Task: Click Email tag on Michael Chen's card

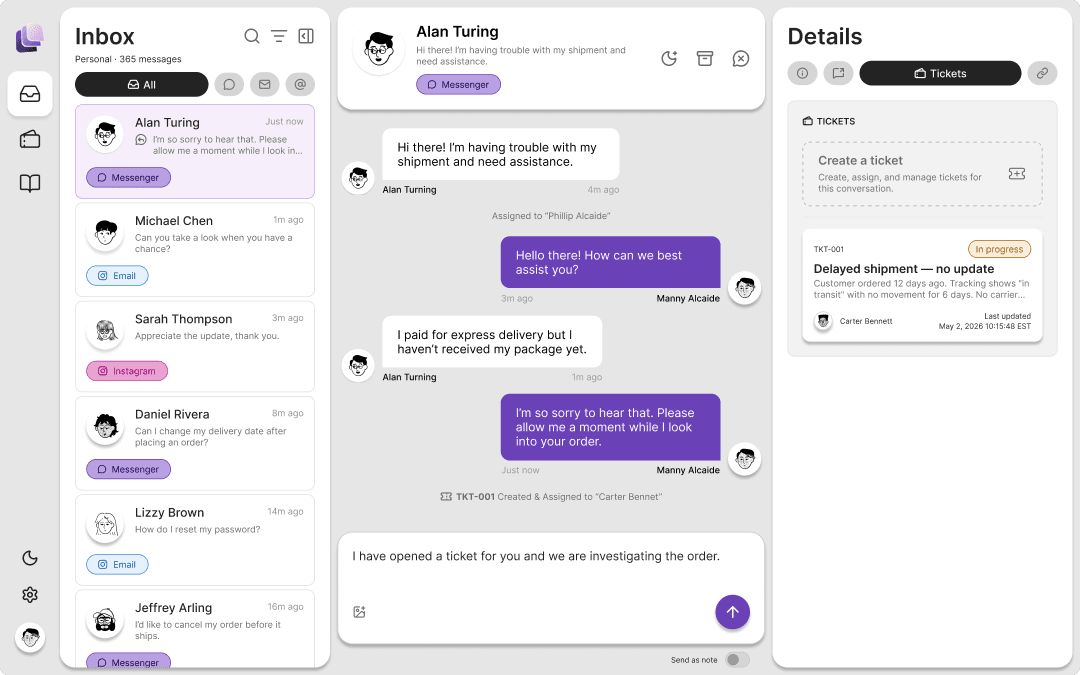Action: coord(117,276)
